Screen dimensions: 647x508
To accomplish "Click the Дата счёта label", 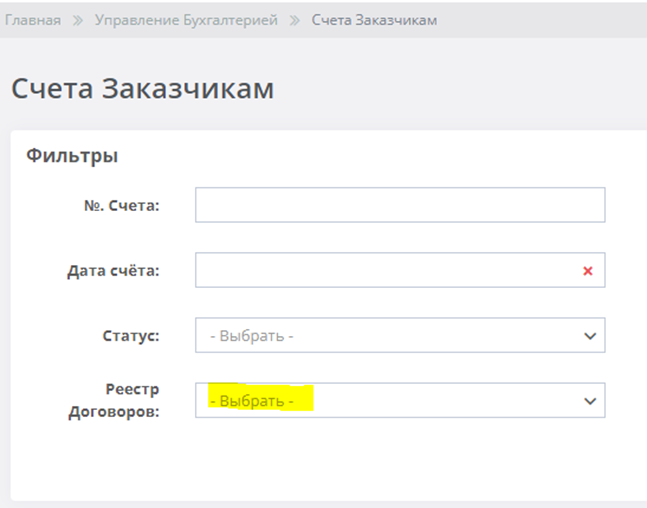I will [x=113, y=271].
